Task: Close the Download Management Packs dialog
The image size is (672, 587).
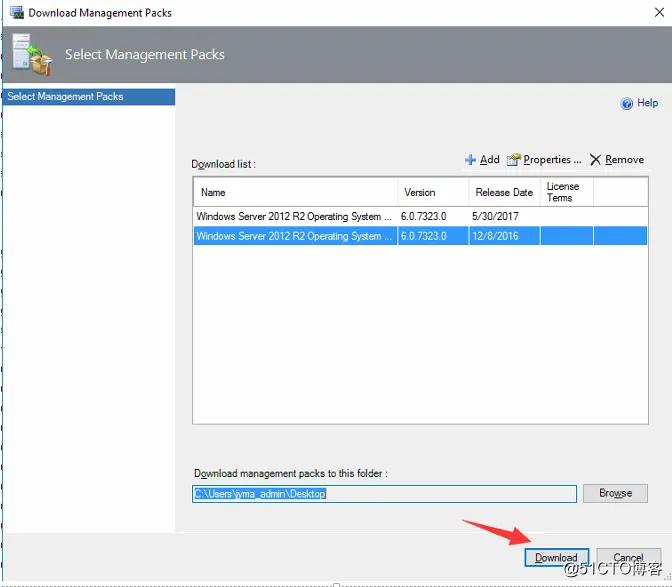Action: pyautogui.click(x=660, y=12)
